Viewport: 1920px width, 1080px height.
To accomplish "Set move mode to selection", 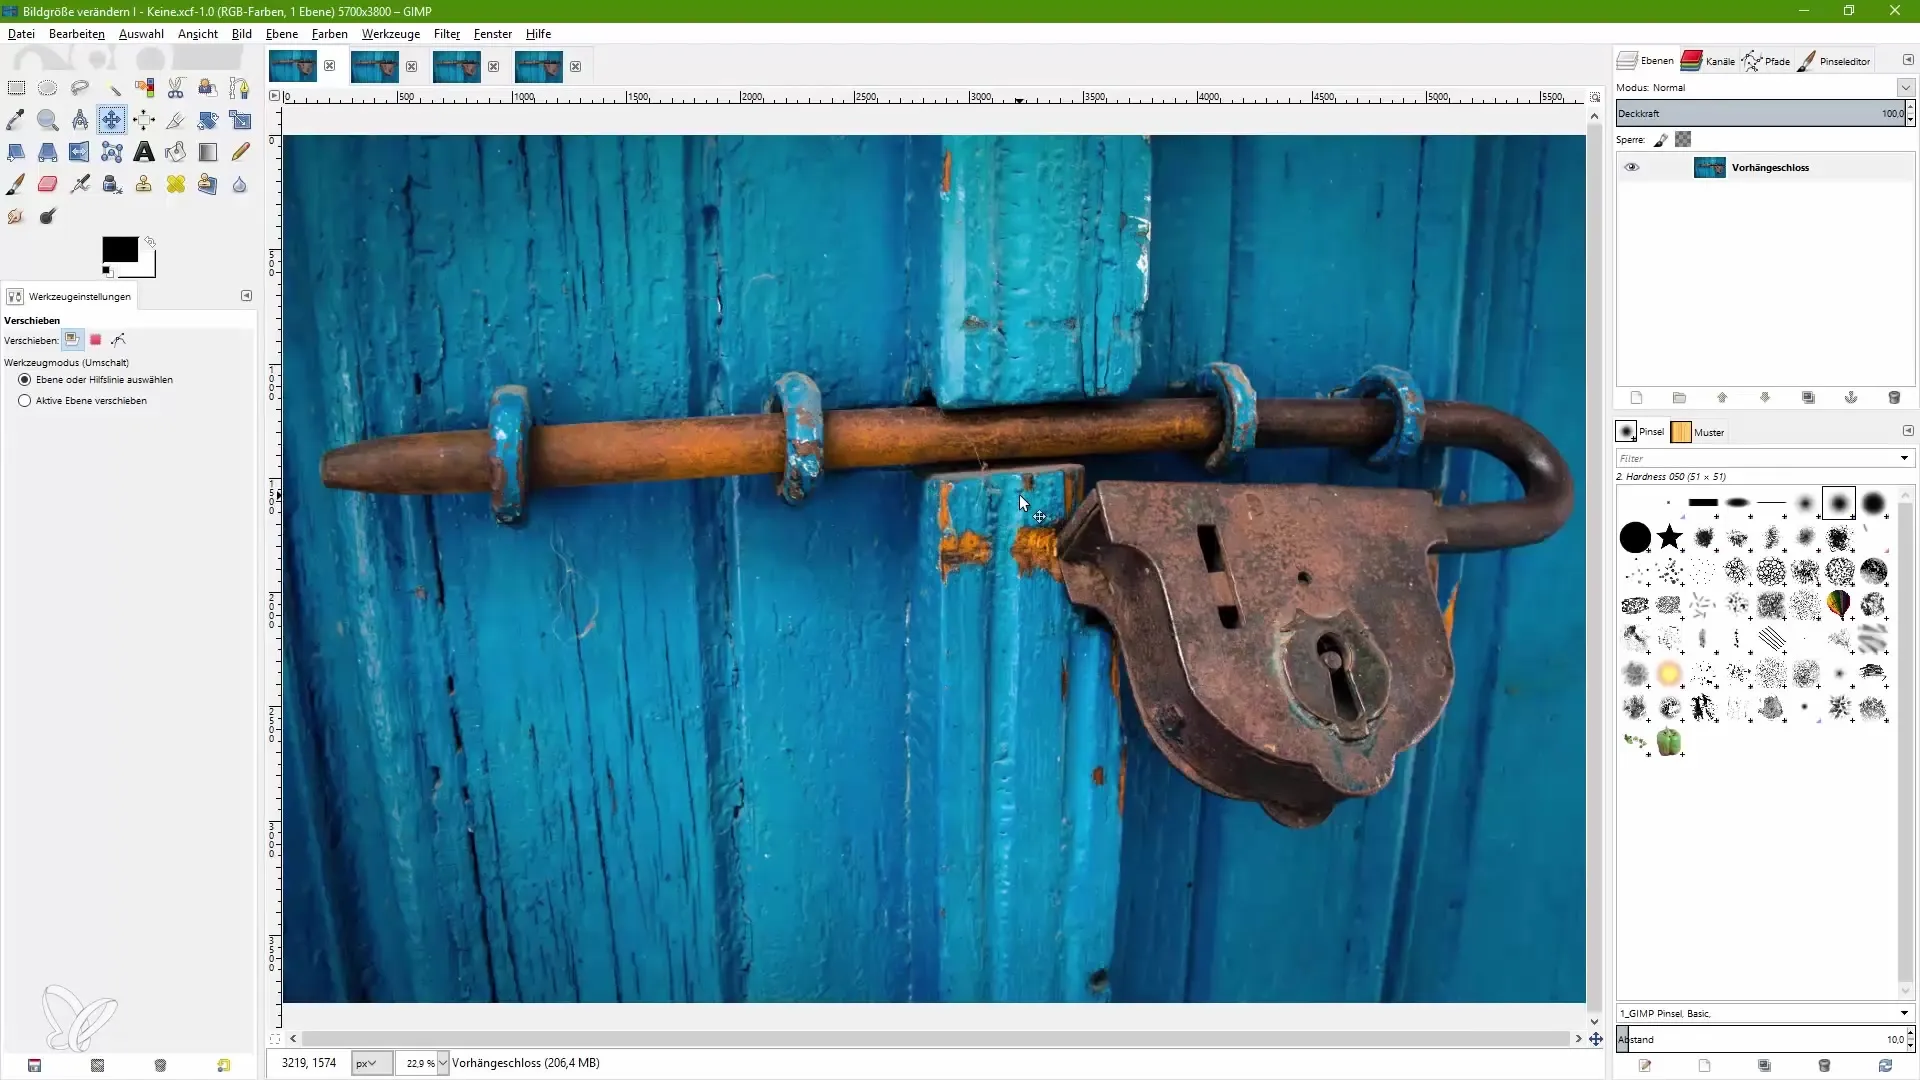I will point(96,340).
